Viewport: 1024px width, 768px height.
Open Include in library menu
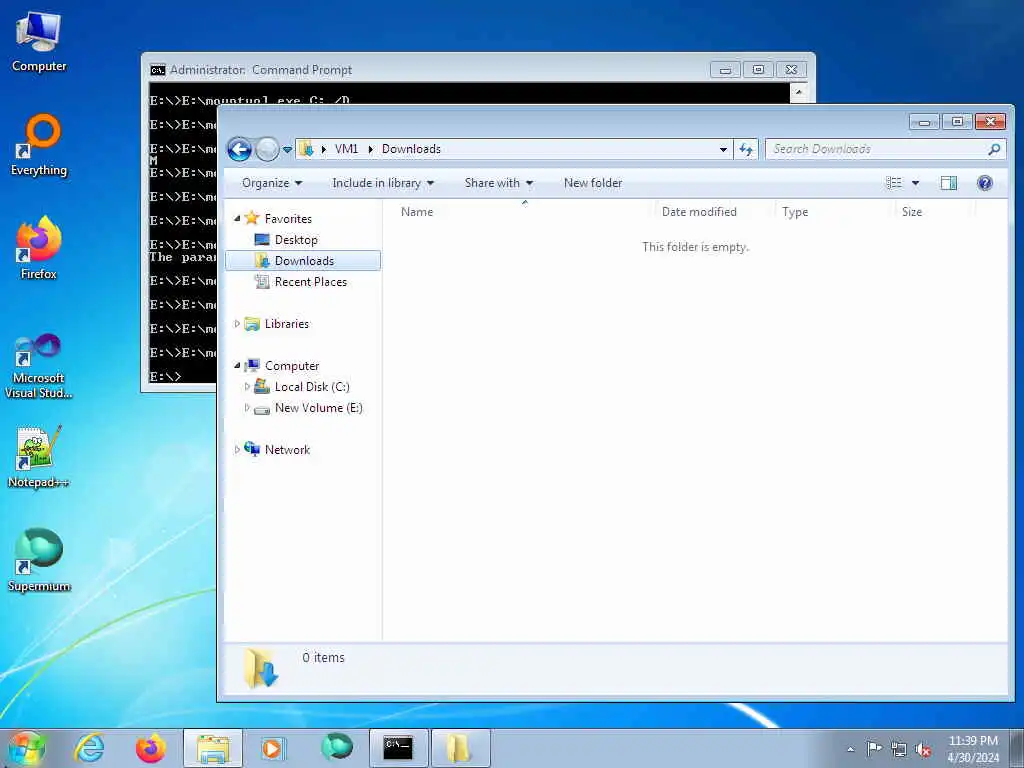pyautogui.click(x=383, y=183)
